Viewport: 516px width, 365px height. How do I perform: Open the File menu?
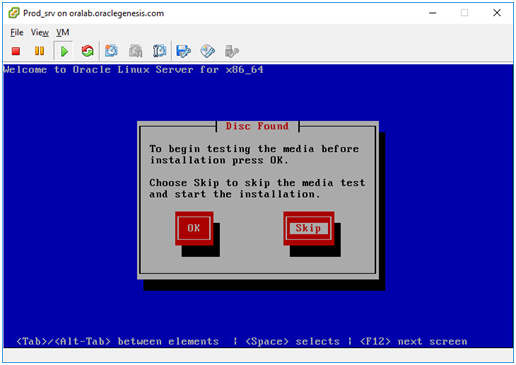17,33
